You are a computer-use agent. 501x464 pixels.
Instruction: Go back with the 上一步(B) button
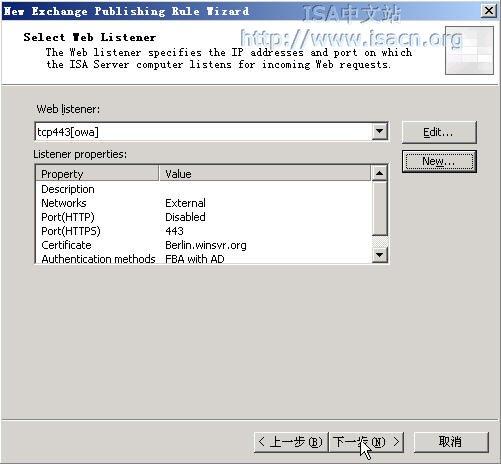pos(291,442)
